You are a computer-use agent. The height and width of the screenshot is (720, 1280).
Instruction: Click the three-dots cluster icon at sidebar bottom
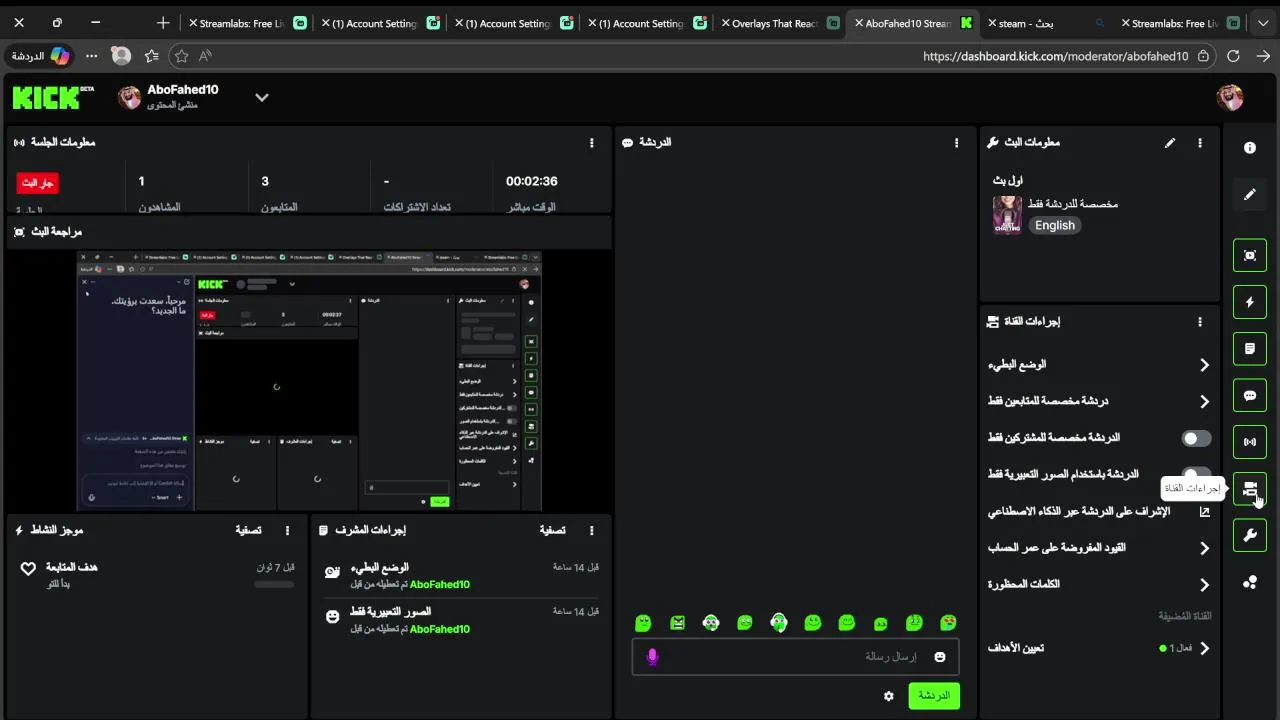point(1249,582)
